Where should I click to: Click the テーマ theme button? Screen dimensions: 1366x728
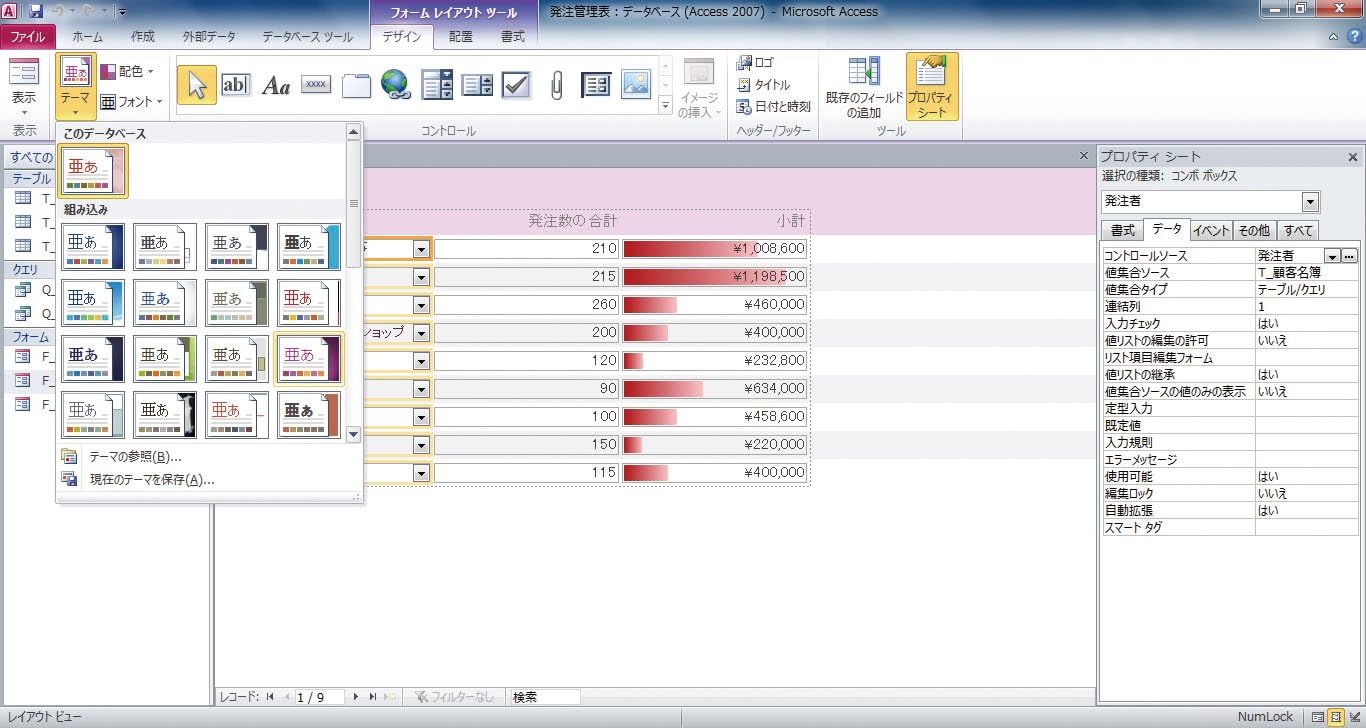pos(76,87)
